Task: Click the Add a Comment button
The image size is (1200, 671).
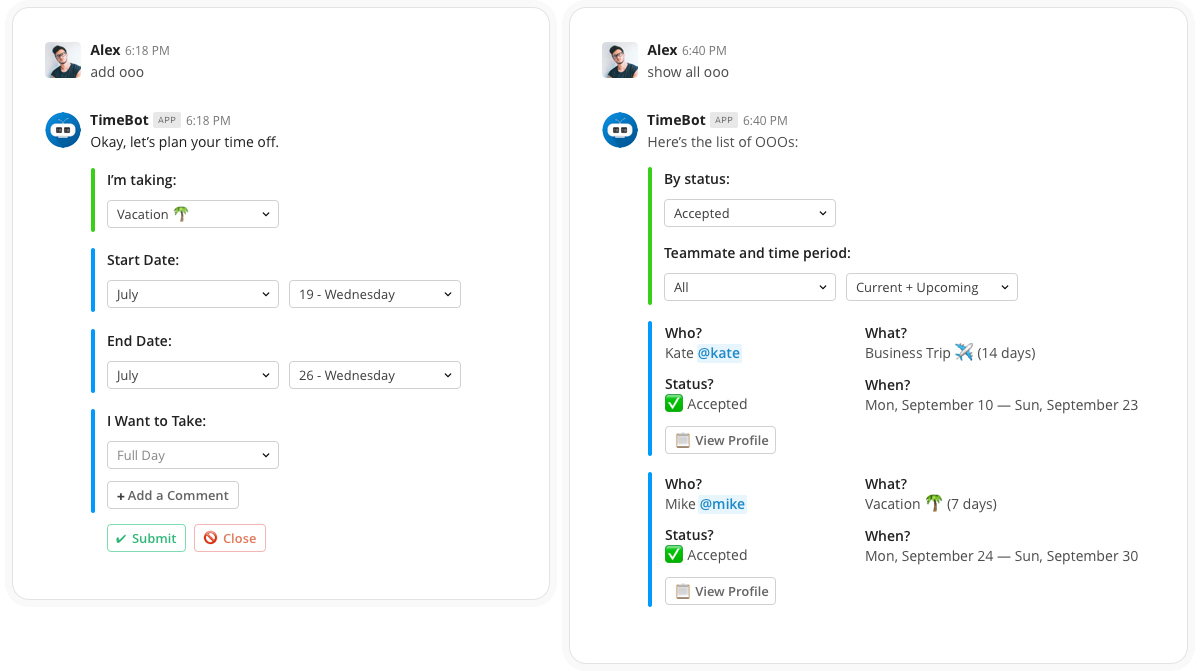Action: (x=173, y=495)
